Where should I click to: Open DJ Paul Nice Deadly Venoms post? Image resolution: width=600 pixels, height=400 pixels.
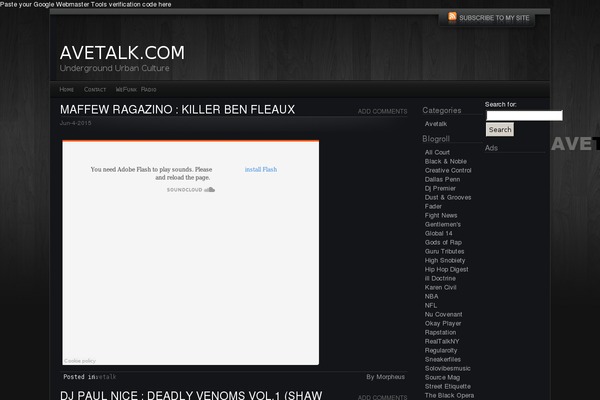pos(191,395)
